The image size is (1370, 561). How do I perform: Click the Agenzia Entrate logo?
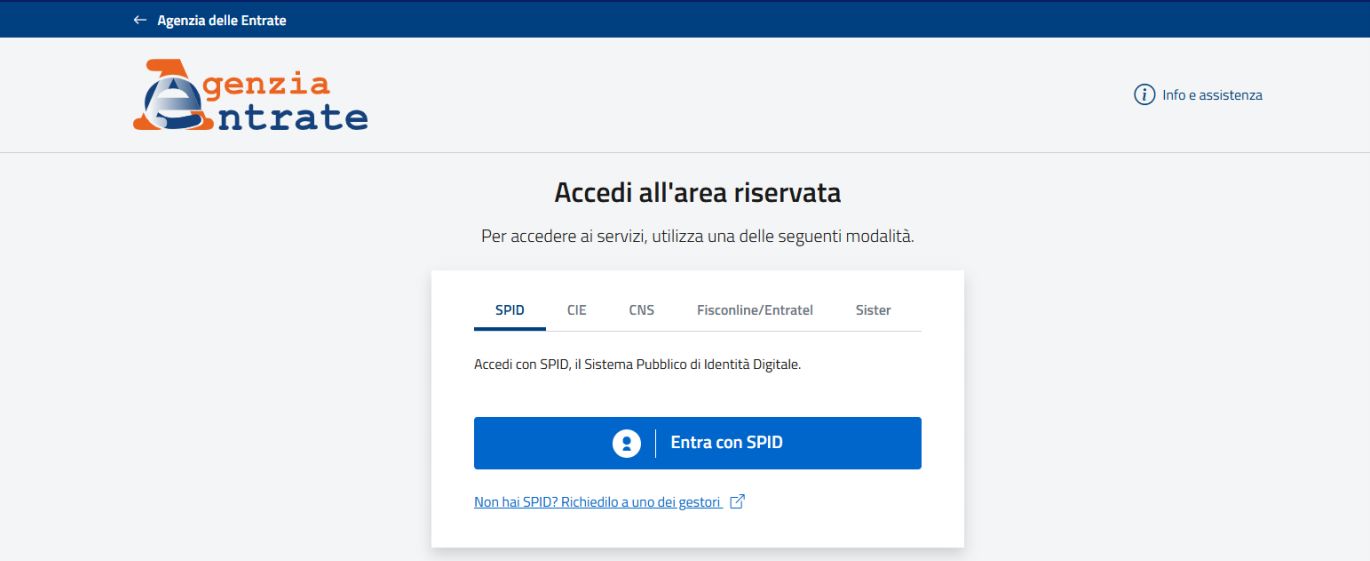[250, 96]
